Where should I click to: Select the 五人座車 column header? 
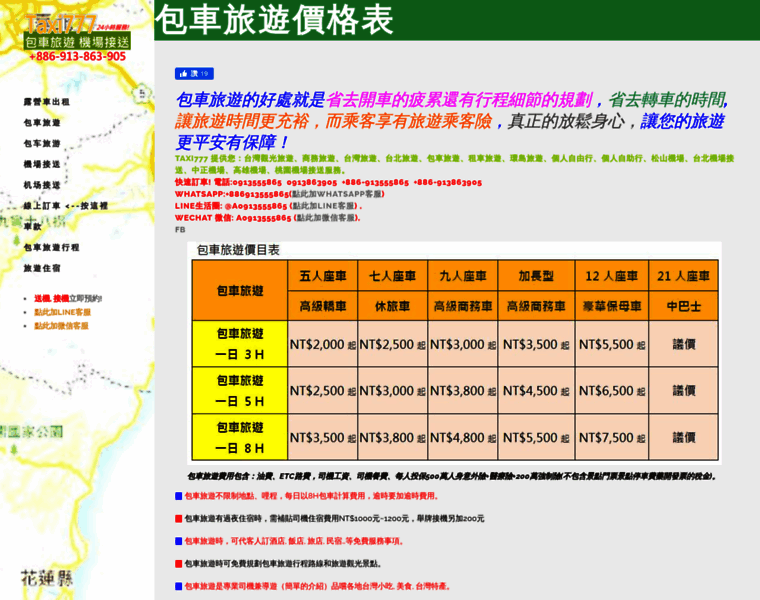pos(323,276)
